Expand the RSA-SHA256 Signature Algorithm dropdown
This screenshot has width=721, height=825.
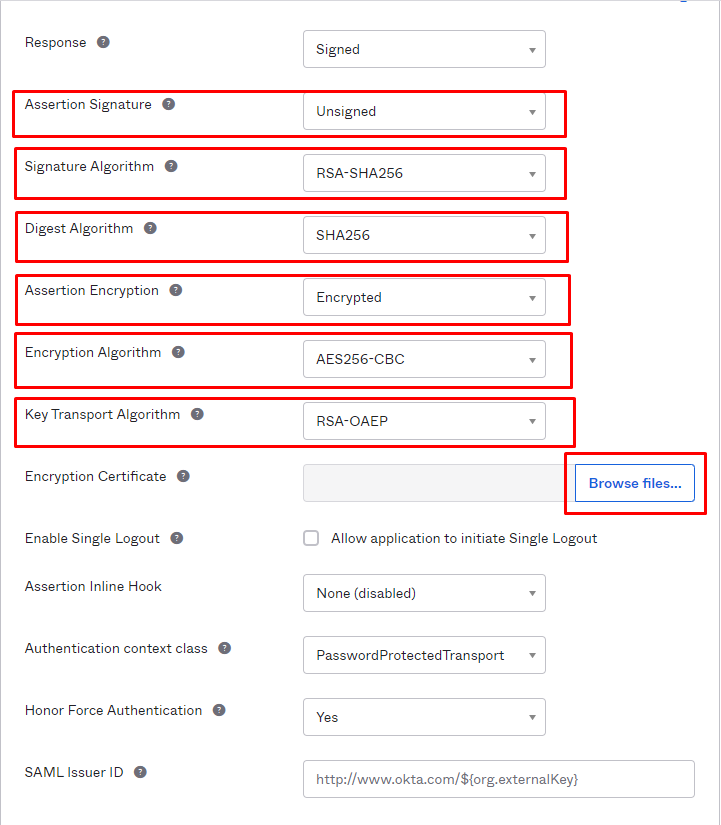tap(424, 173)
